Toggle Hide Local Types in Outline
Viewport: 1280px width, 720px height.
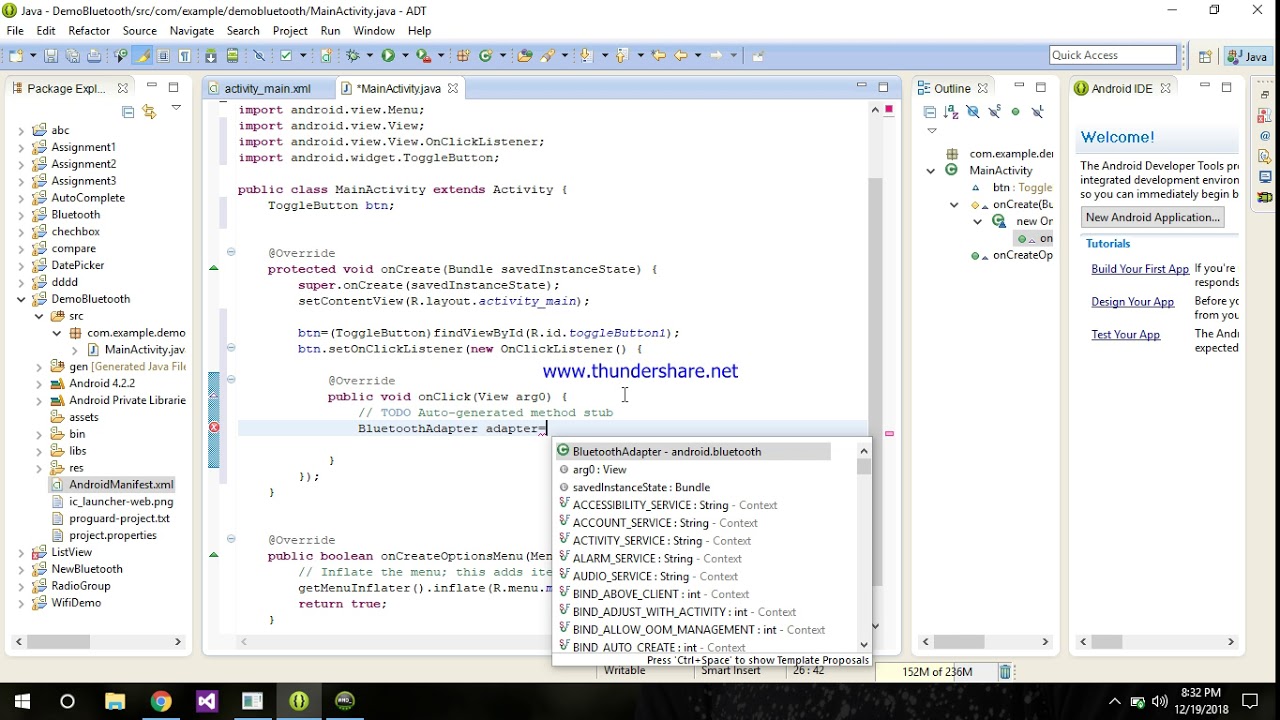click(x=1037, y=112)
